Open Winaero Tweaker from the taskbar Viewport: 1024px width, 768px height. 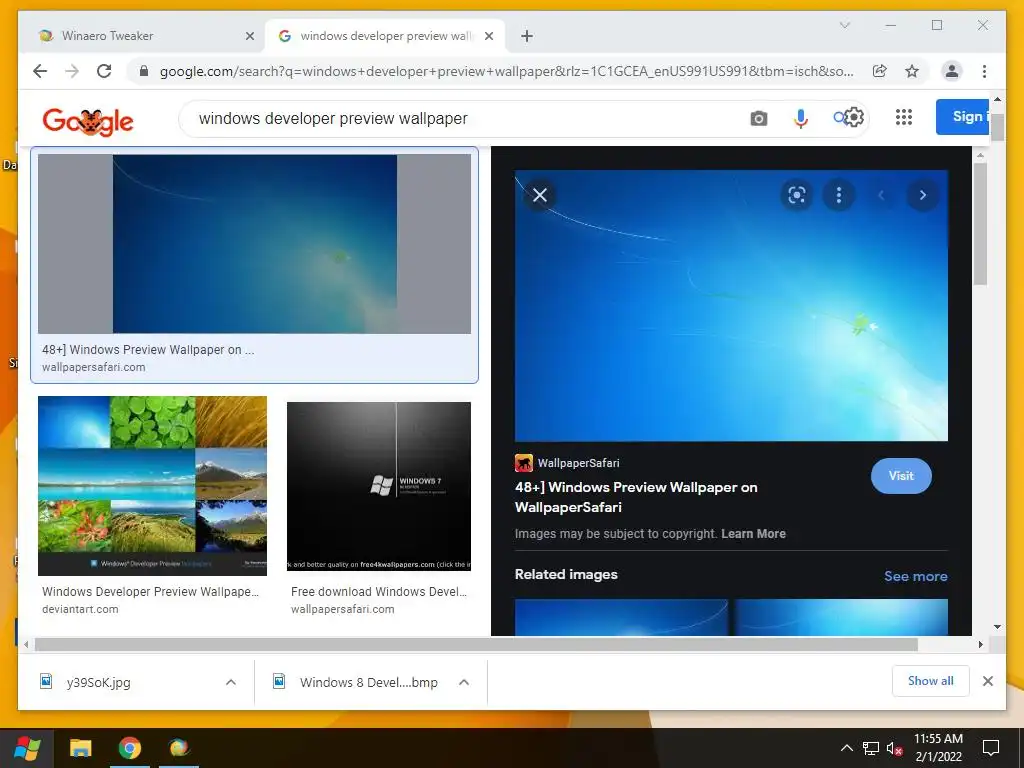click(x=179, y=748)
